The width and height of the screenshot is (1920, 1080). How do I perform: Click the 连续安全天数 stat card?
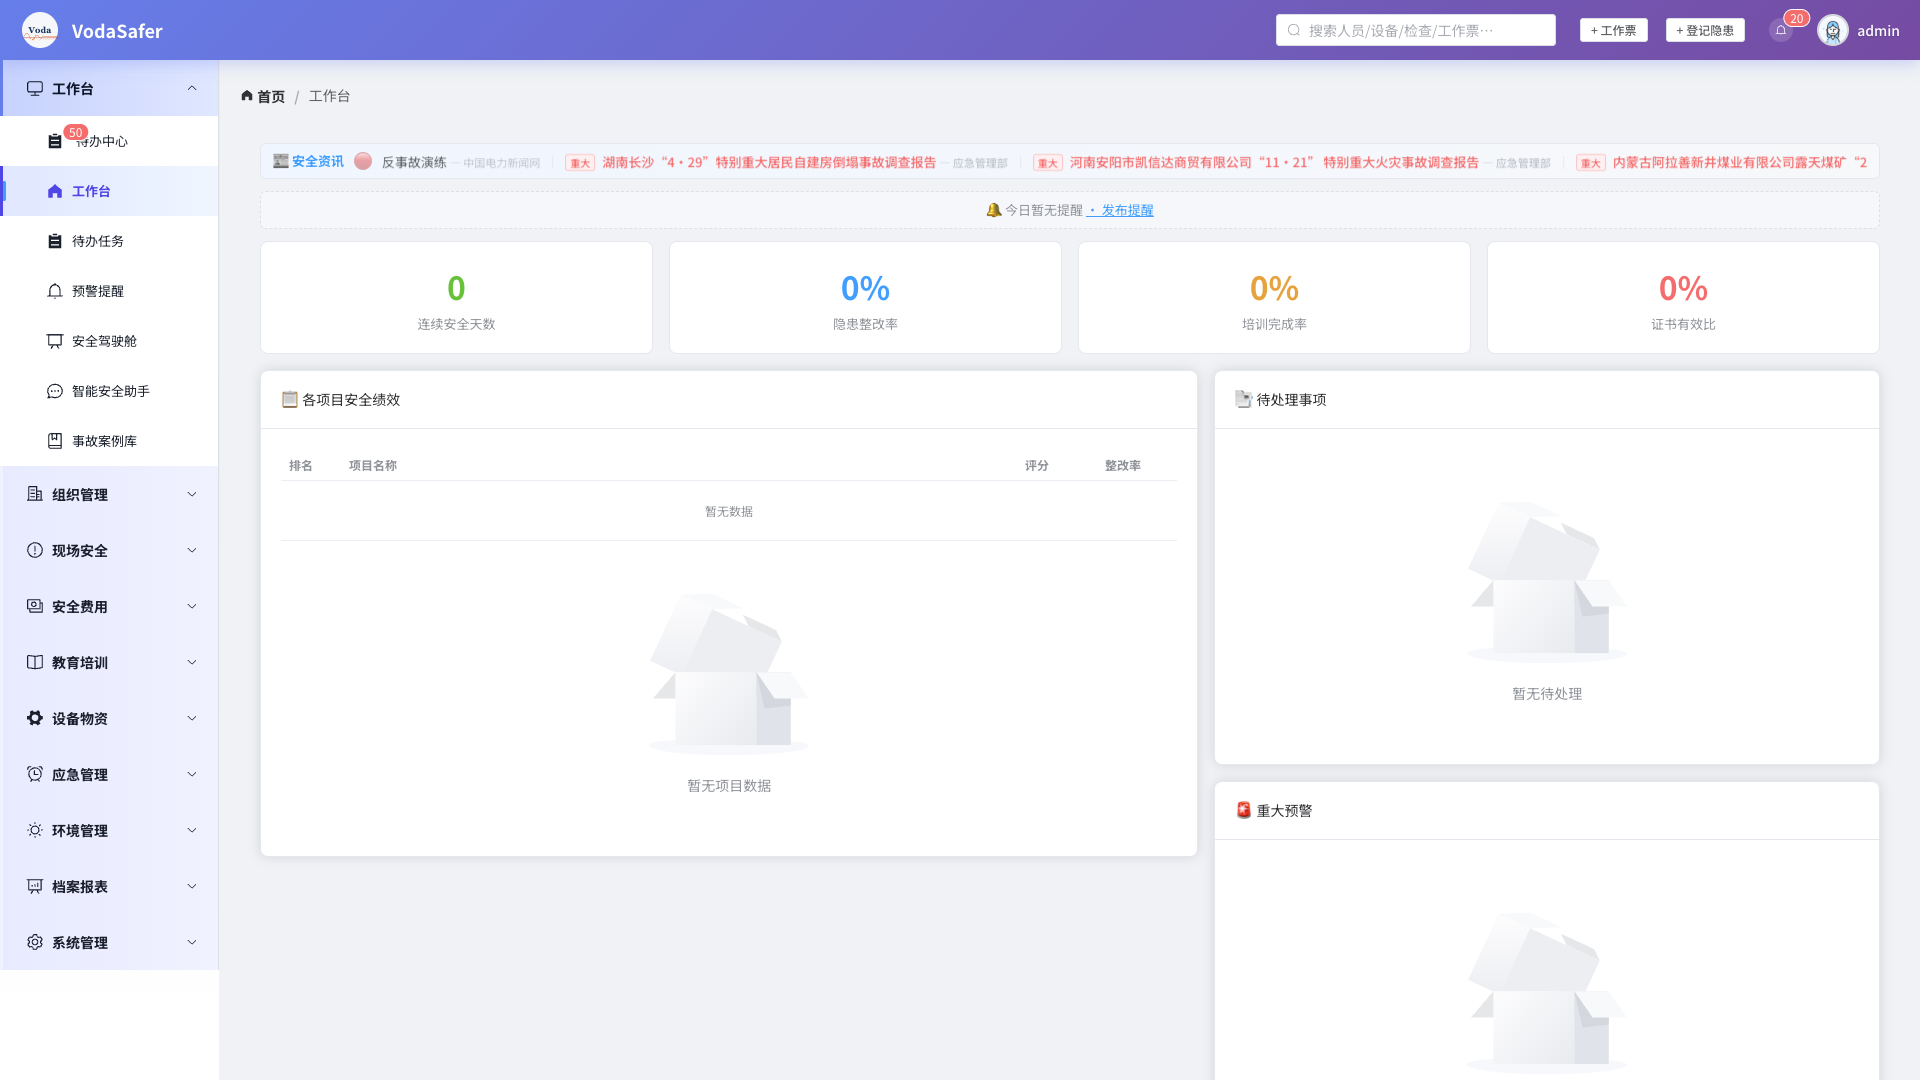tap(456, 297)
